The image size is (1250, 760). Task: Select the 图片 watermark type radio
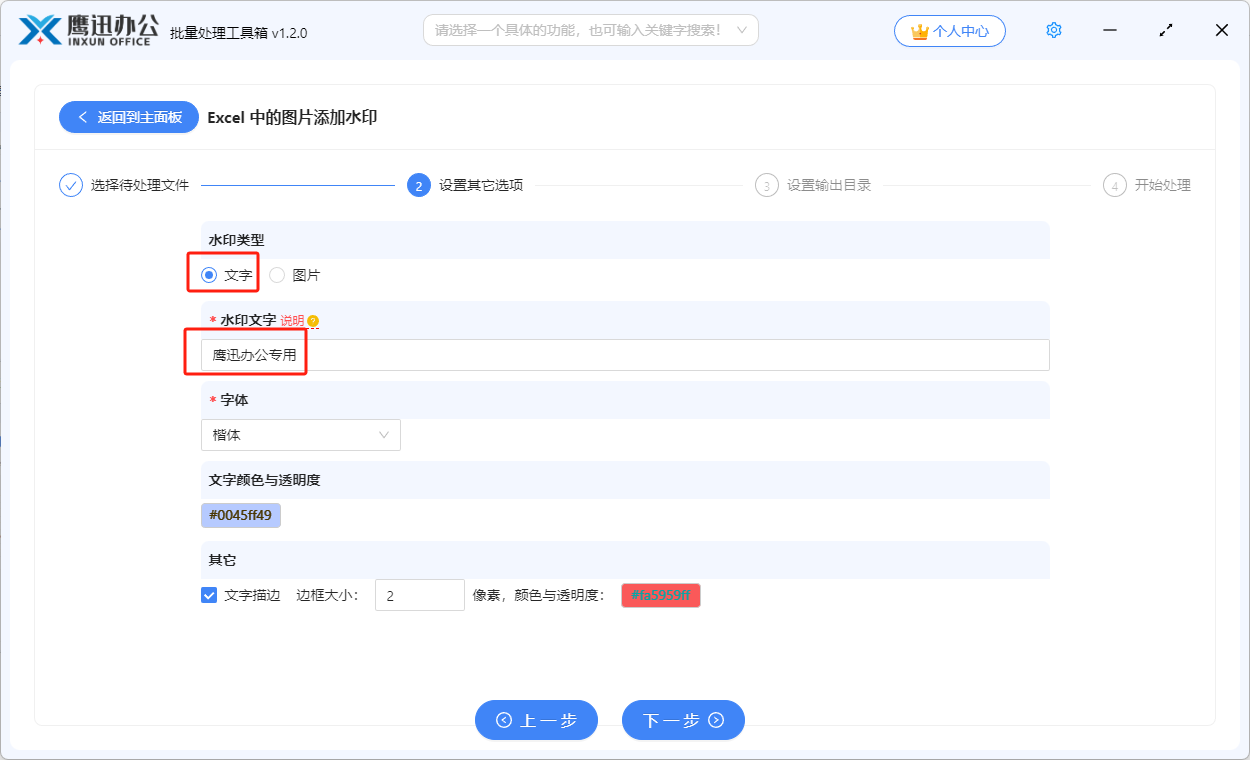[x=277, y=275]
